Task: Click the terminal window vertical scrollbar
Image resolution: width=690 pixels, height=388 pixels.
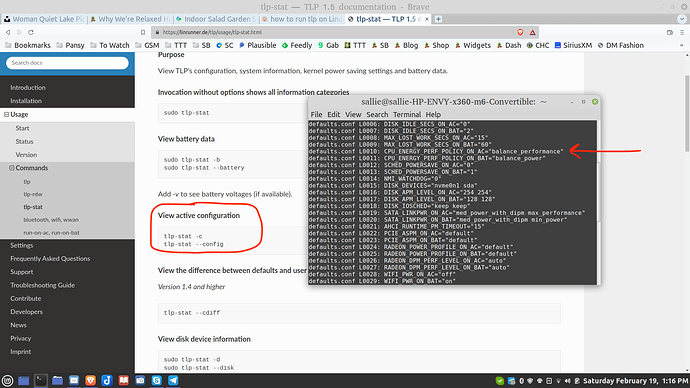Action: point(598,193)
